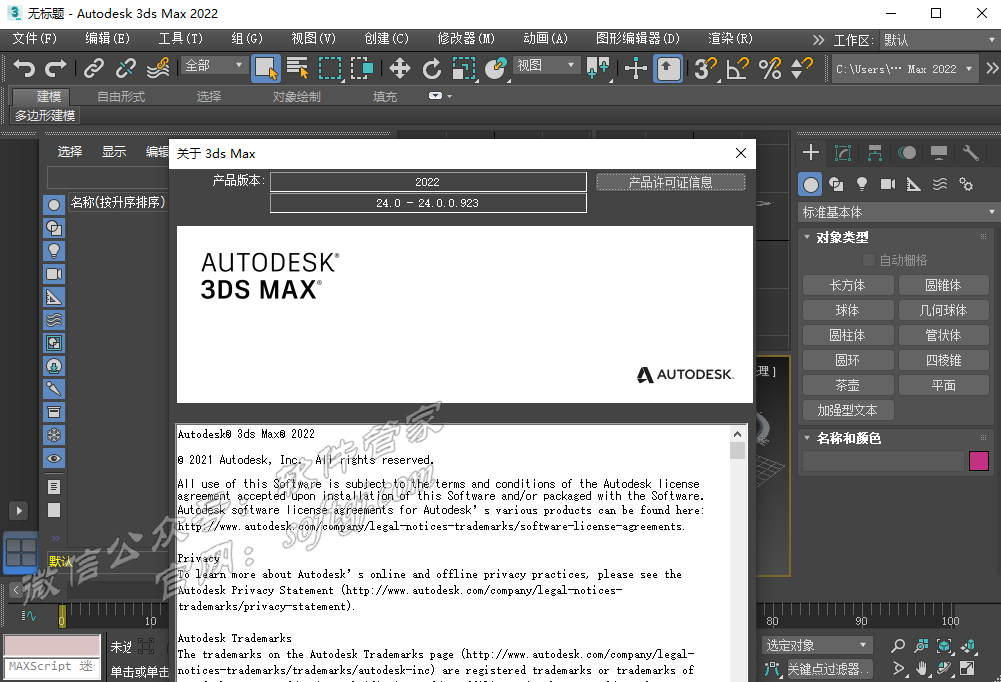1001x682 pixels.
Task: Switch to the 自由形式 ribbon tab
Action: [x=121, y=96]
